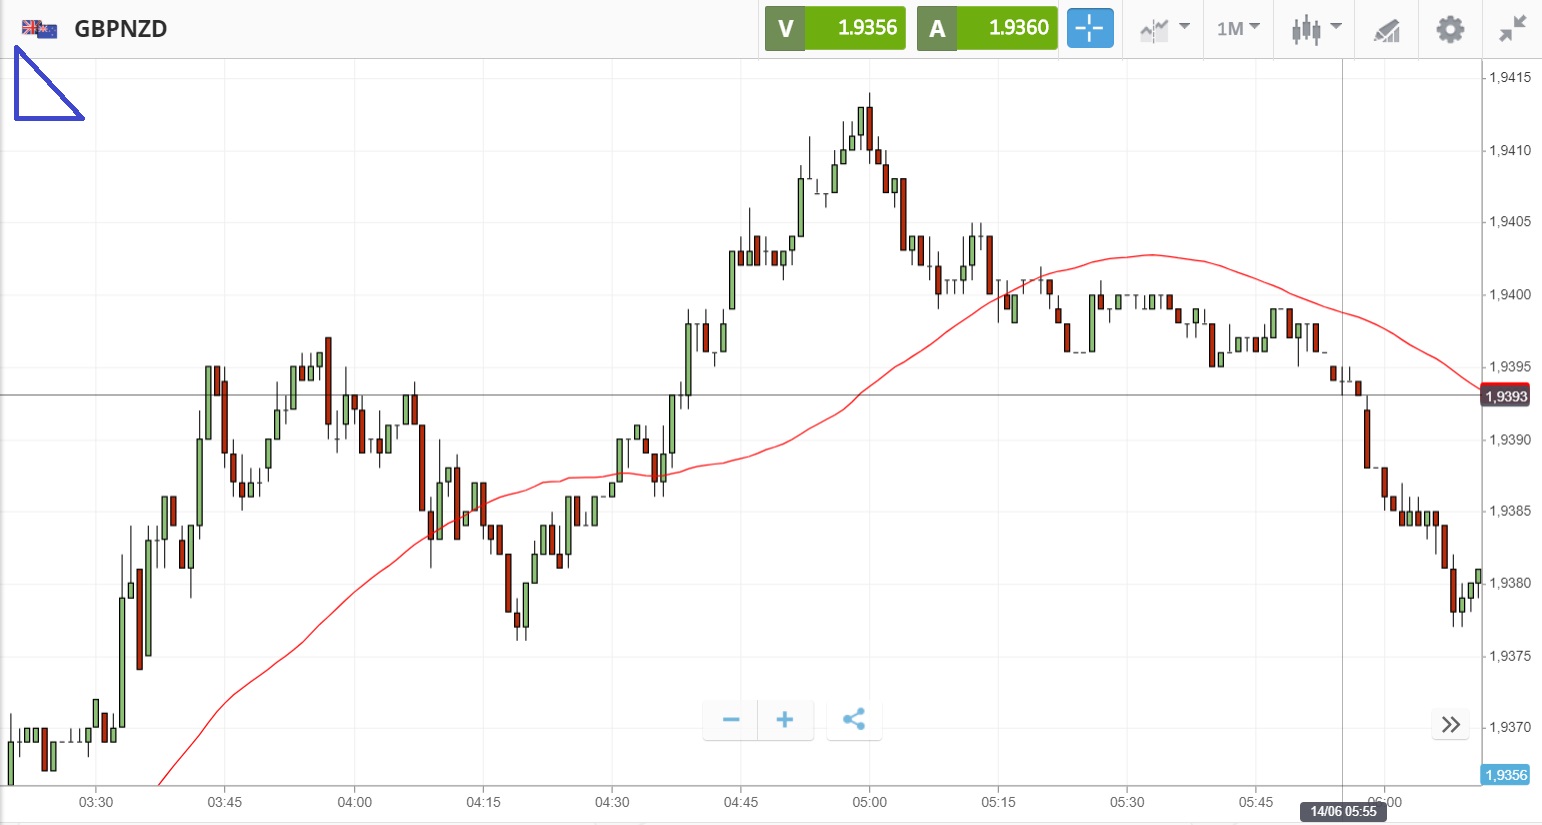The image size is (1542, 825).
Task: Jump to latest candles with double-arrow
Action: click(x=1451, y=724)
